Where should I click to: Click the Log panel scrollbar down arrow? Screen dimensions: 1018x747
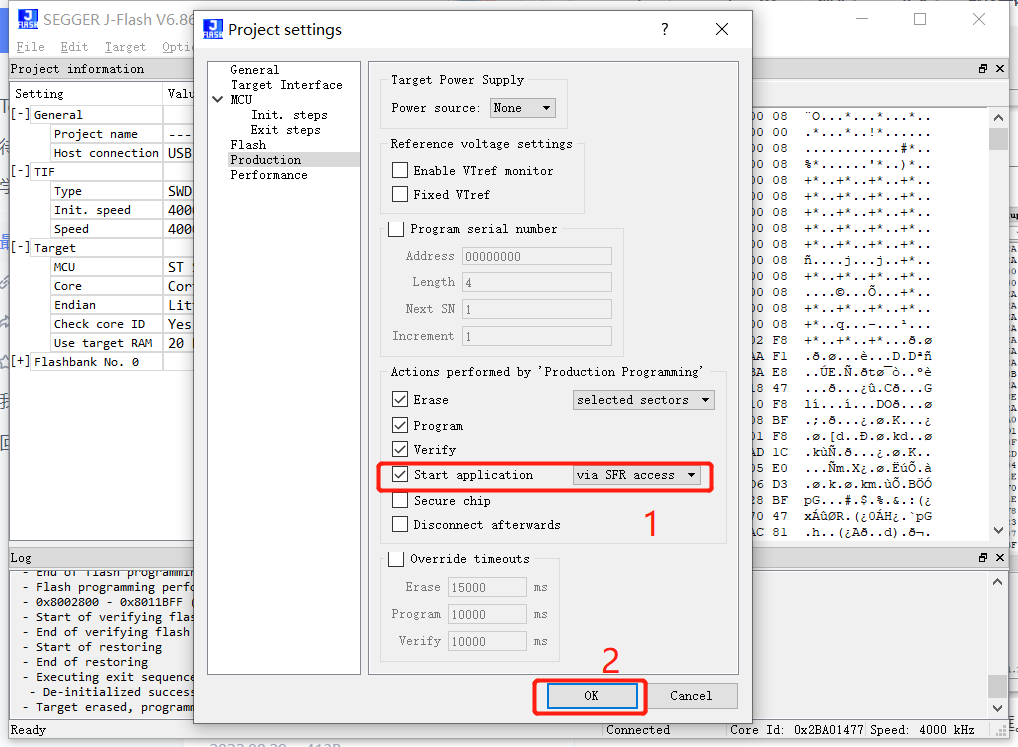pos(998,708)
